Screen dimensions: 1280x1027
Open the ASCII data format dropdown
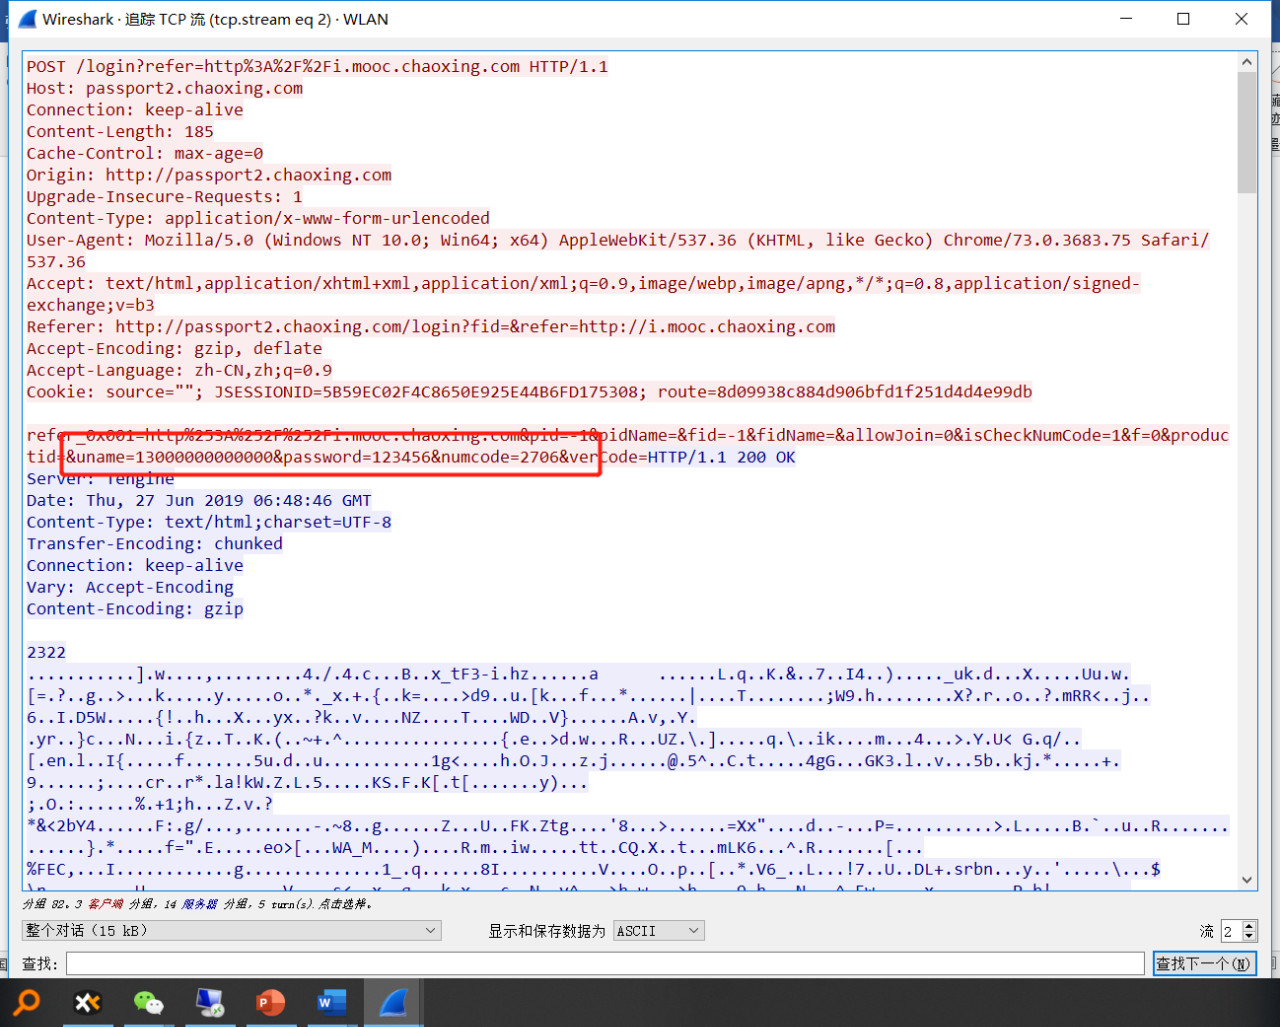[659, 931]
